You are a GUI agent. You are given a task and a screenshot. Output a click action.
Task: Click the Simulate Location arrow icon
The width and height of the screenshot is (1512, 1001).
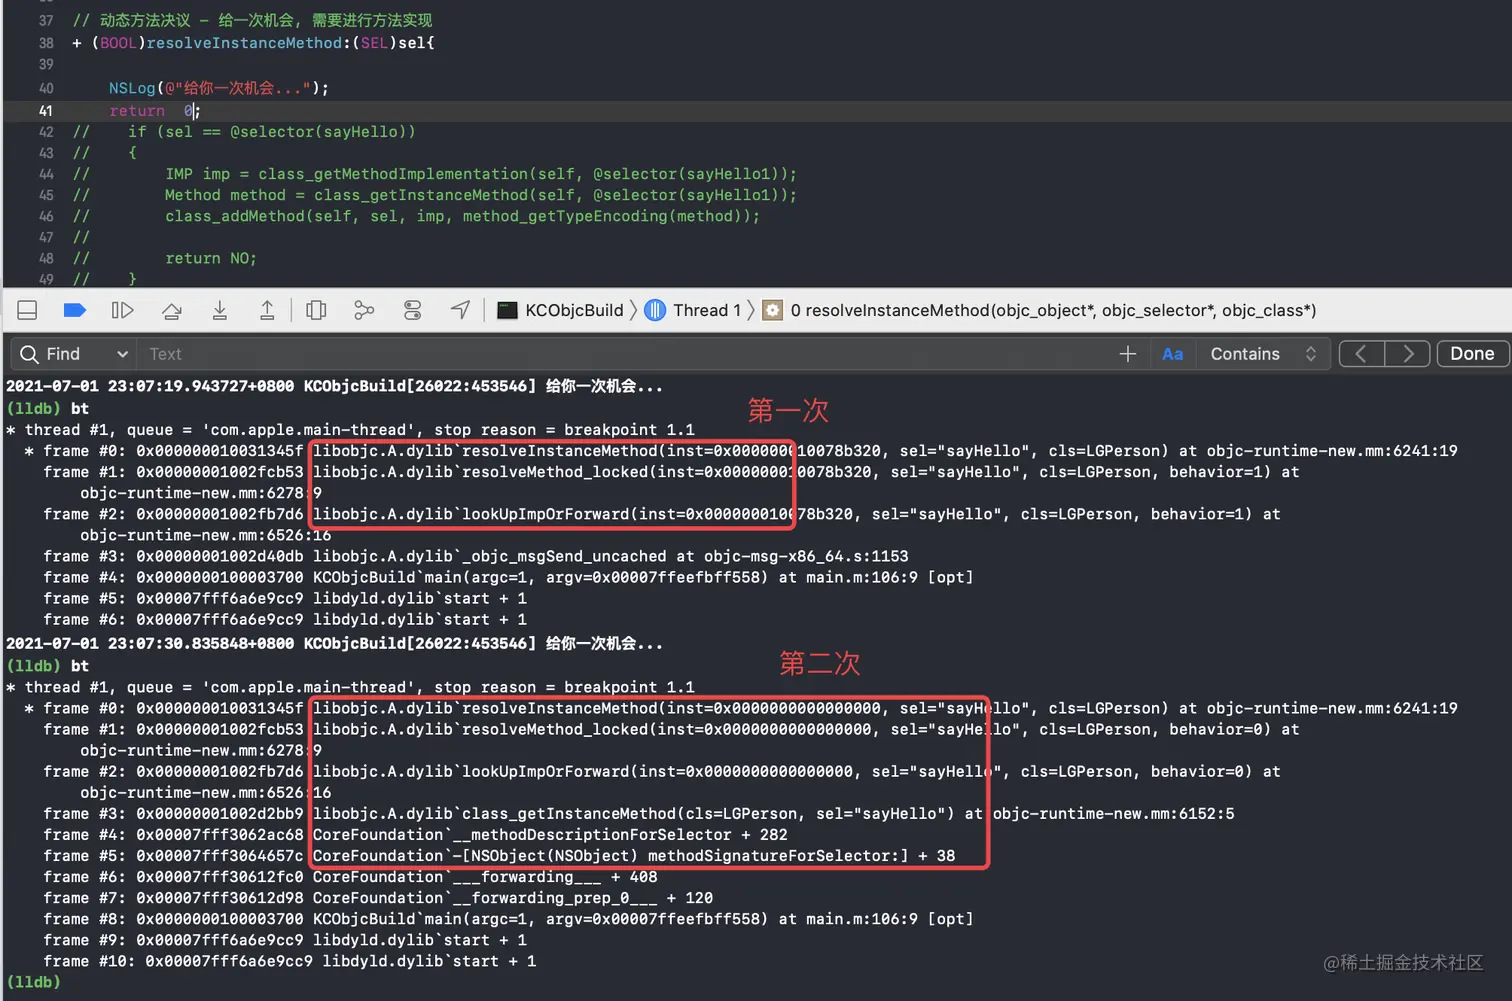pos(460,310)
